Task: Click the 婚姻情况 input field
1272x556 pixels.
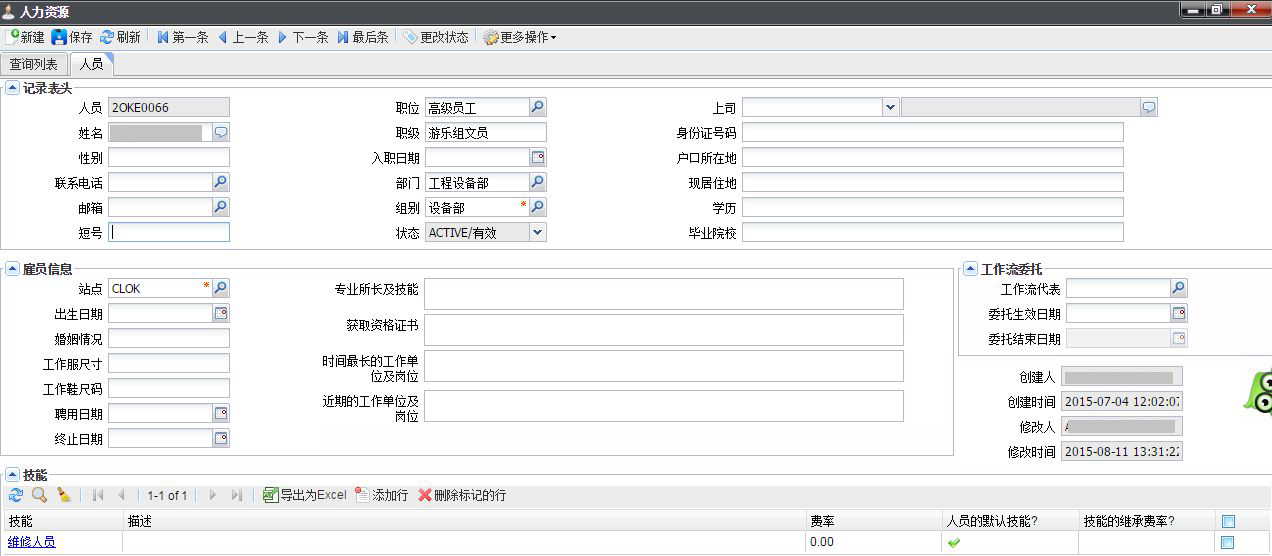Action: pos(169,338)
